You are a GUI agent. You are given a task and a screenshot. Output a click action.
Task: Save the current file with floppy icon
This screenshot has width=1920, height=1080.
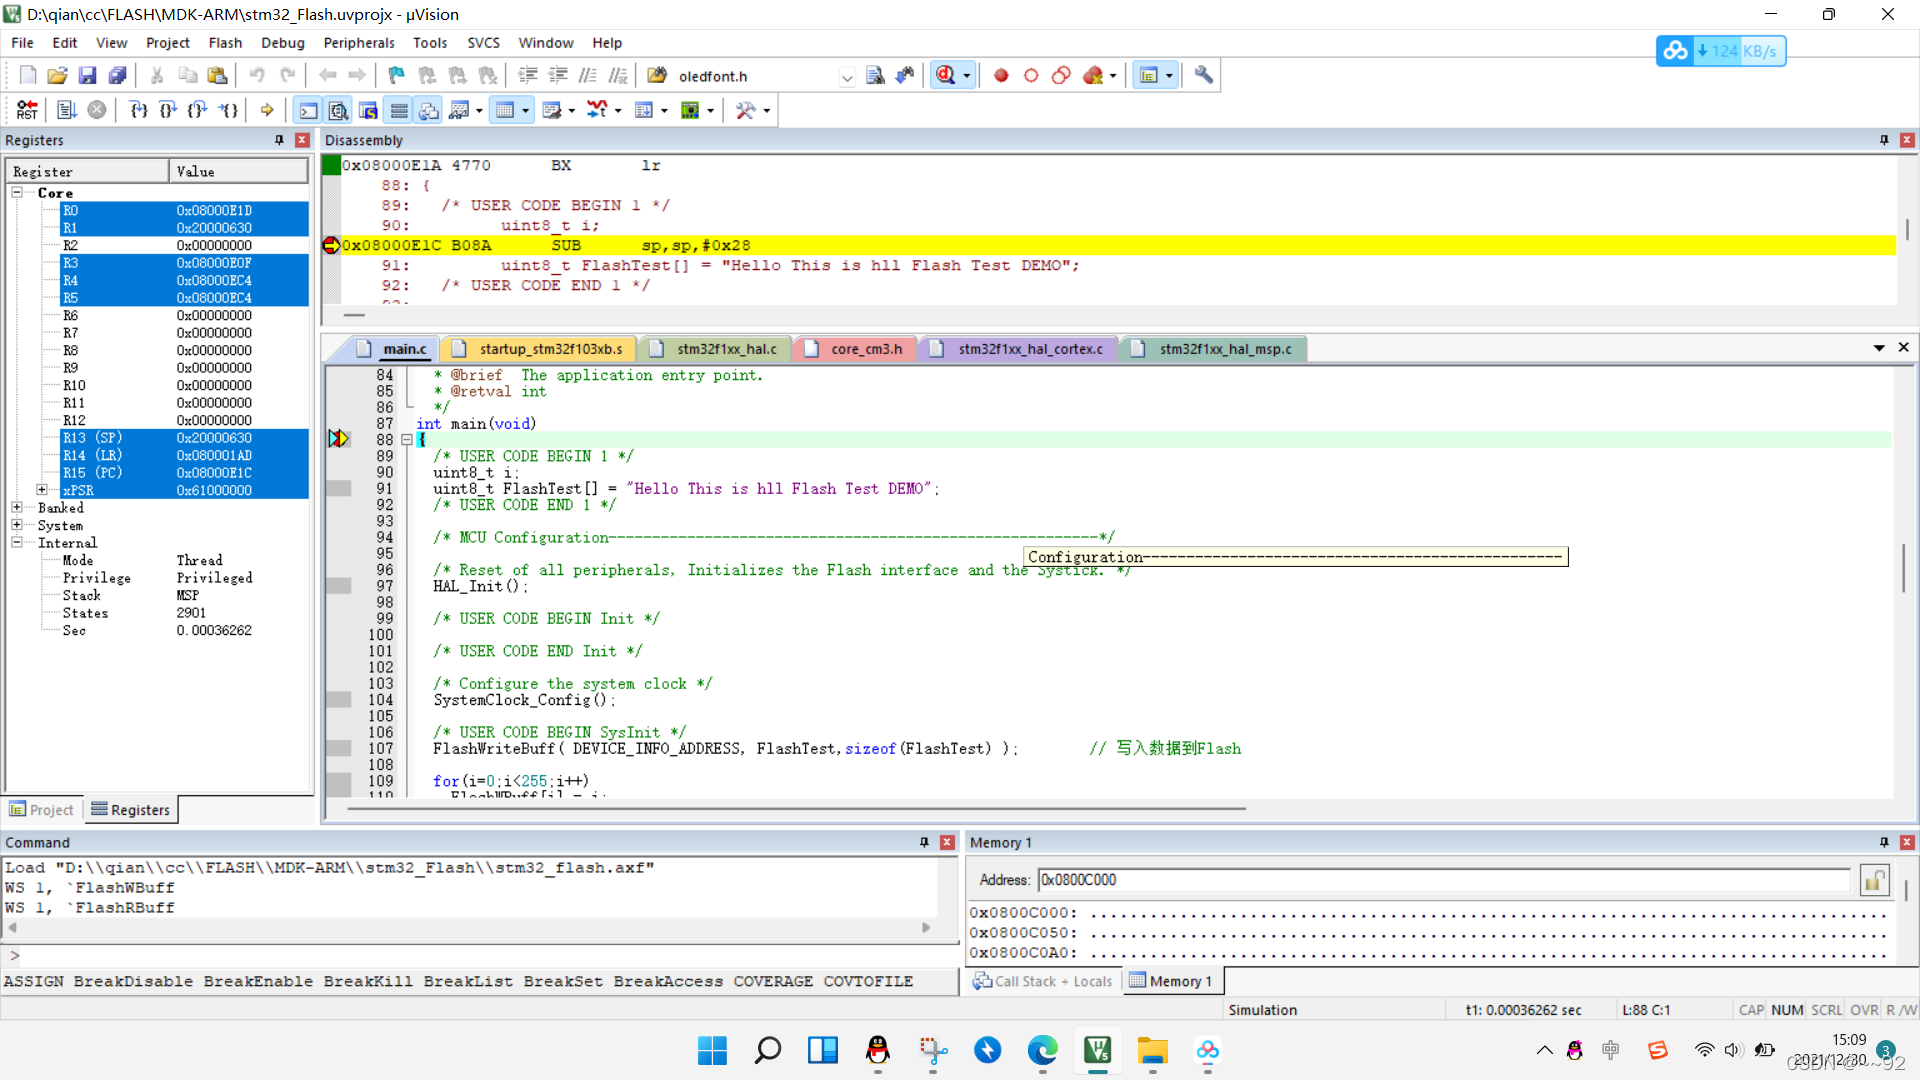pos(87,75)
